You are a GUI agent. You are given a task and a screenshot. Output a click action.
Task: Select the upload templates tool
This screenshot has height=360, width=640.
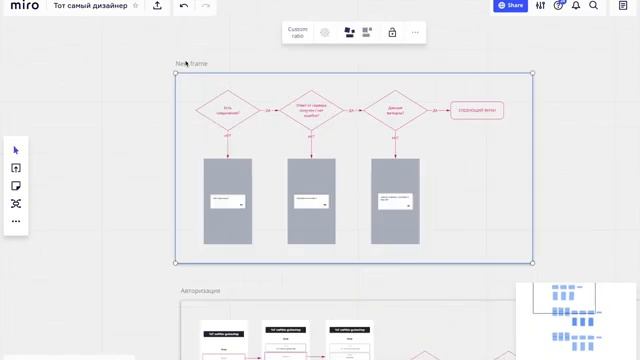point(16,168)
